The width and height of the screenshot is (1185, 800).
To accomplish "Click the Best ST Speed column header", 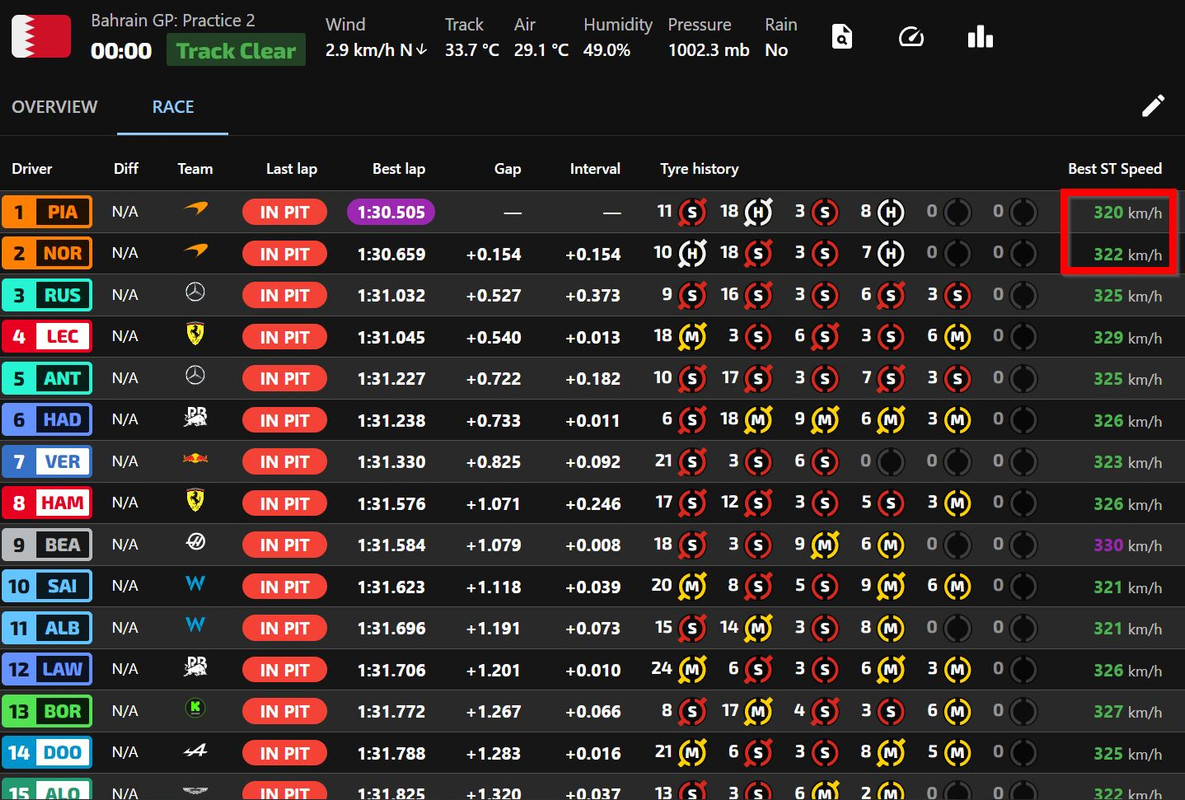I will pos(1115,168).
